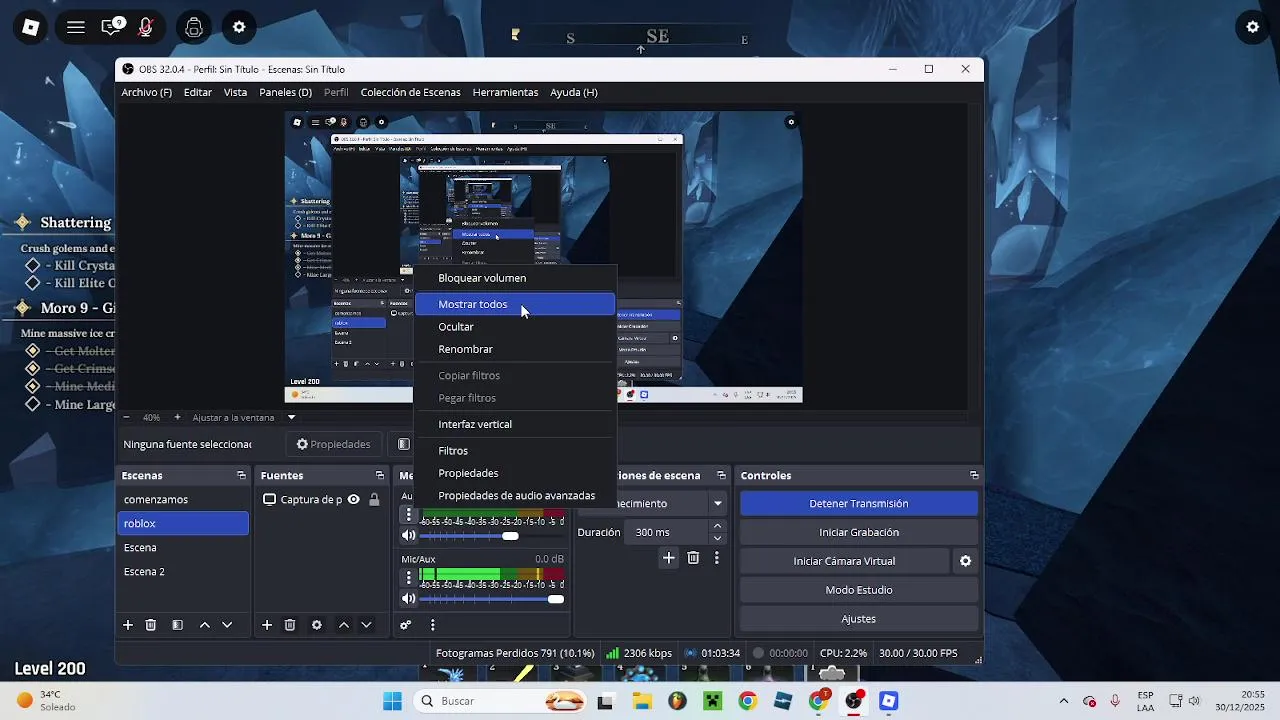The height and width of the screenshot is (720, 1280).
Task: Open virtual camera settings gear
Action: (x=965, y=561)
